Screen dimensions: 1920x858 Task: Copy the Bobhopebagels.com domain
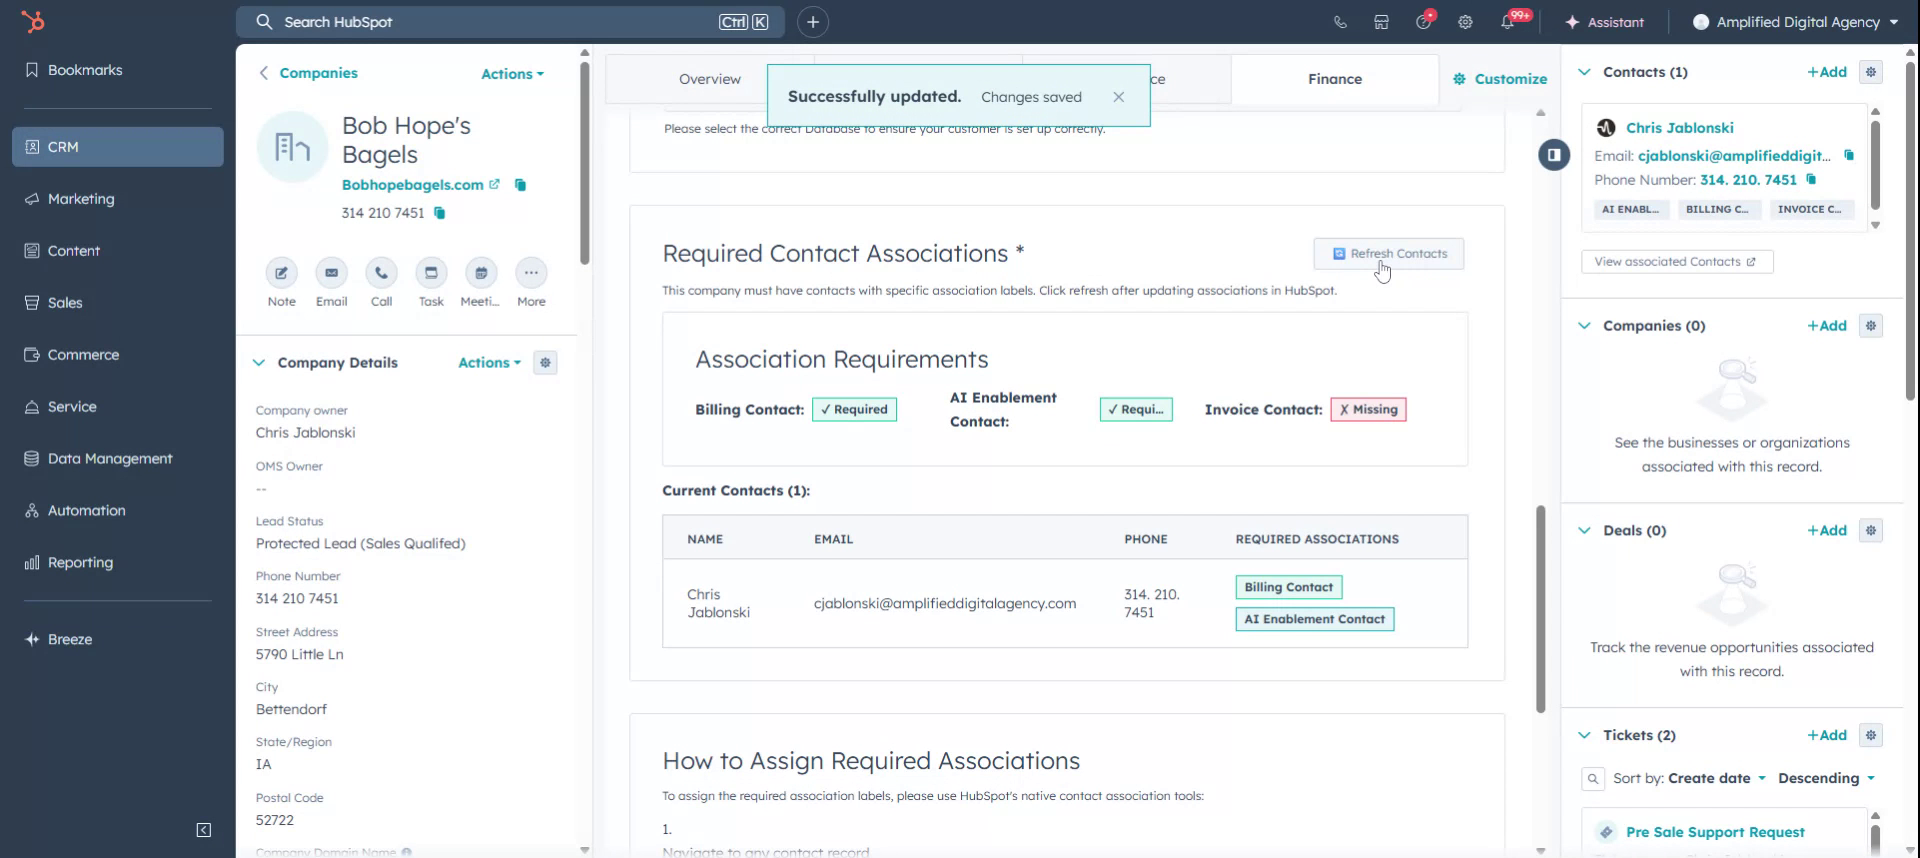[x=520, y=185]
